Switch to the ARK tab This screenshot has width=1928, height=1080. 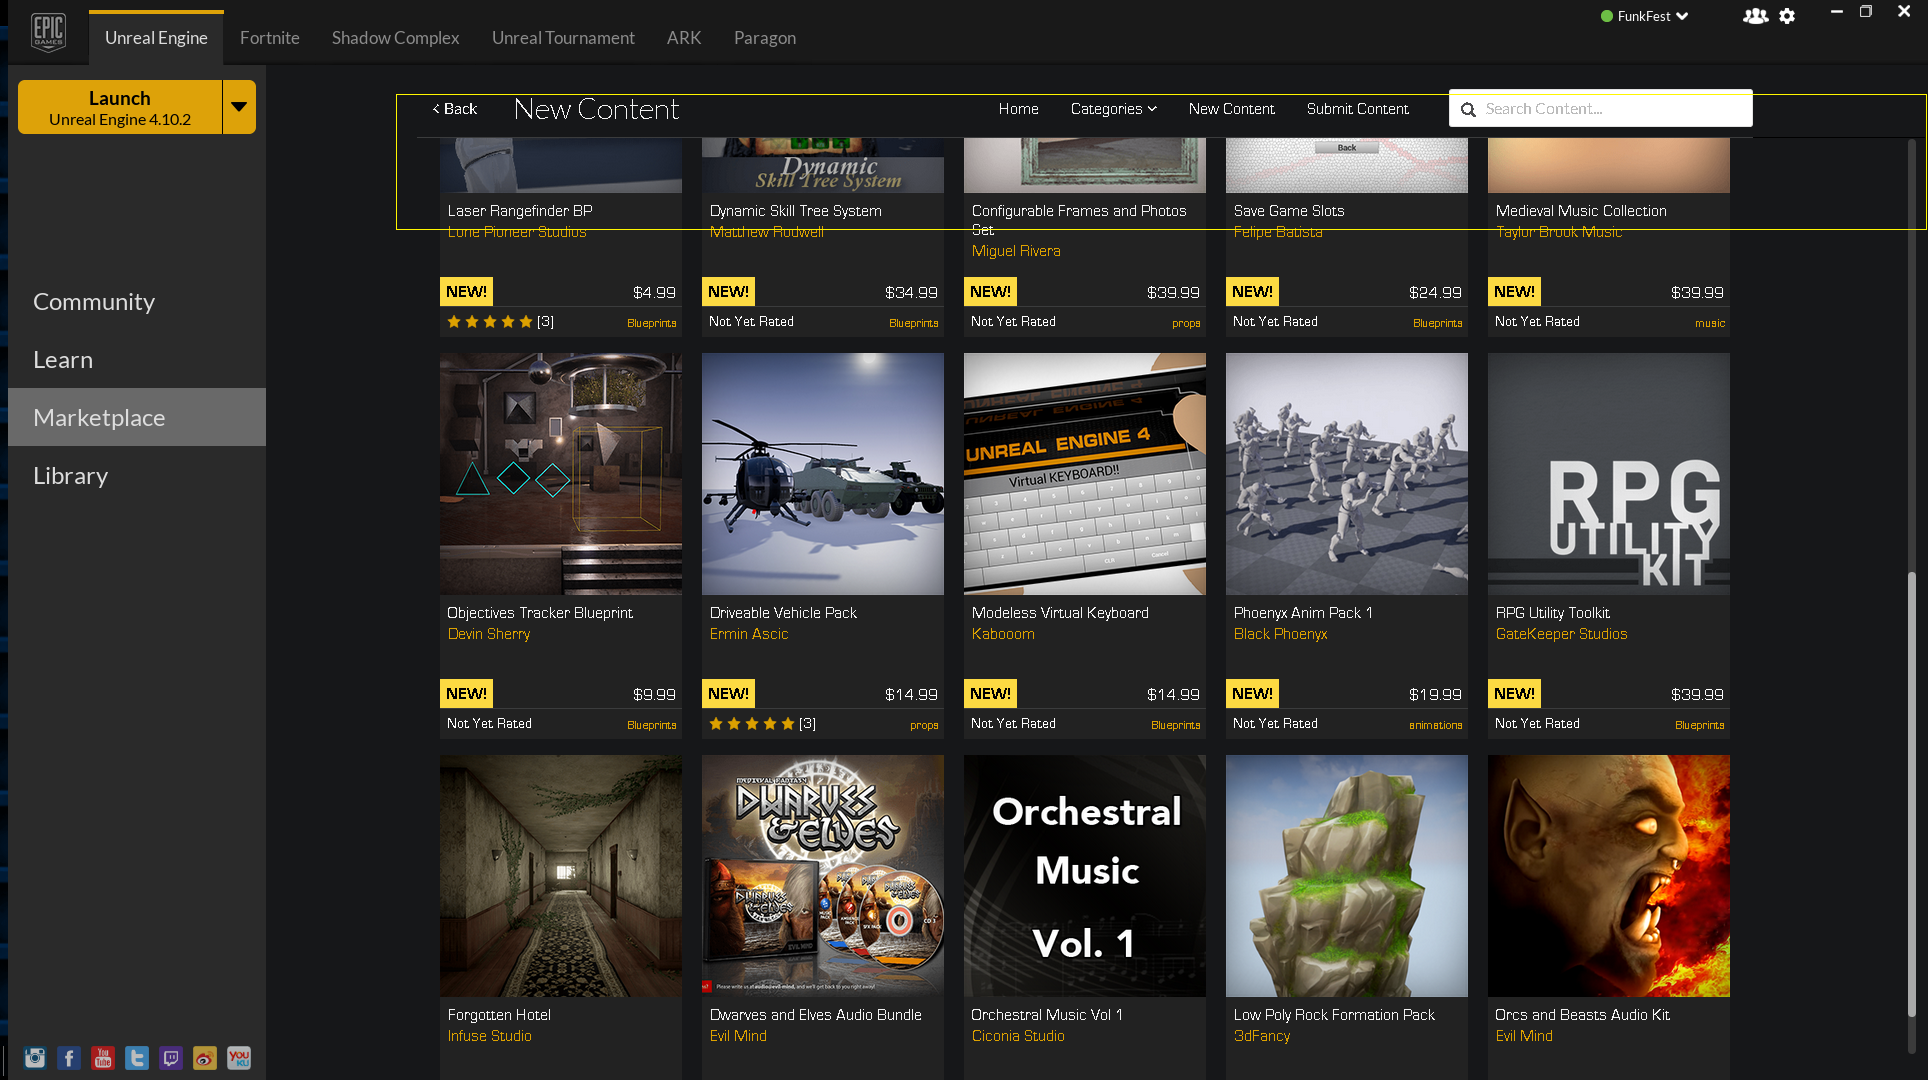(x=684, y=38)
